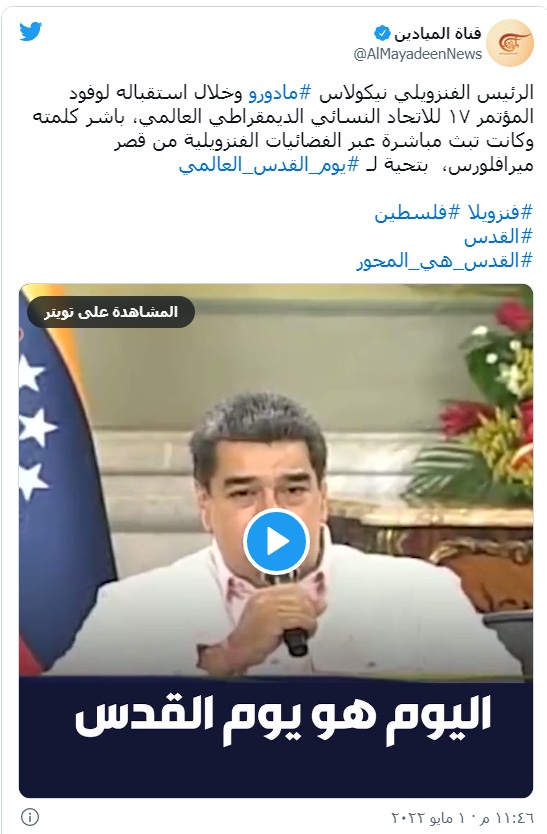Click the #القدس_هي_المحور hashtag
This screenshot has width=547, height=834.
pos(444,261)
